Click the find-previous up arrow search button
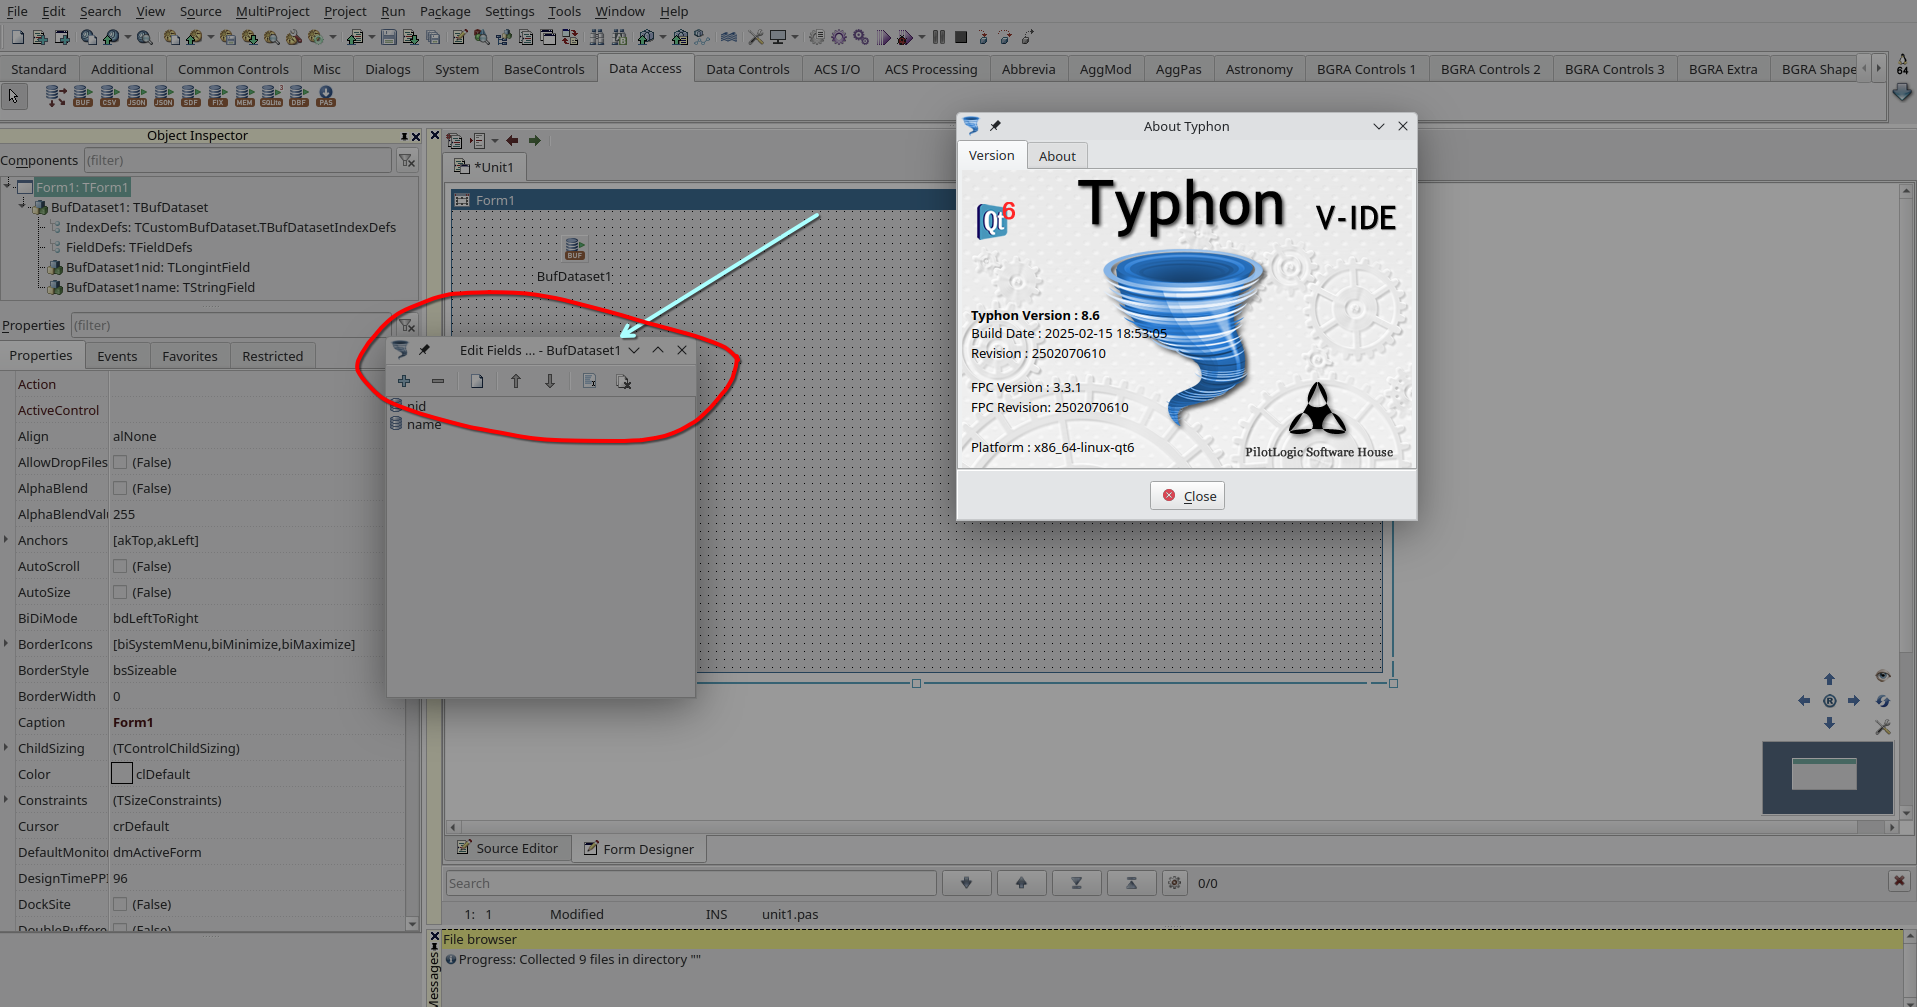This screenshot has width=1917, height=1007. (1022, 883)
